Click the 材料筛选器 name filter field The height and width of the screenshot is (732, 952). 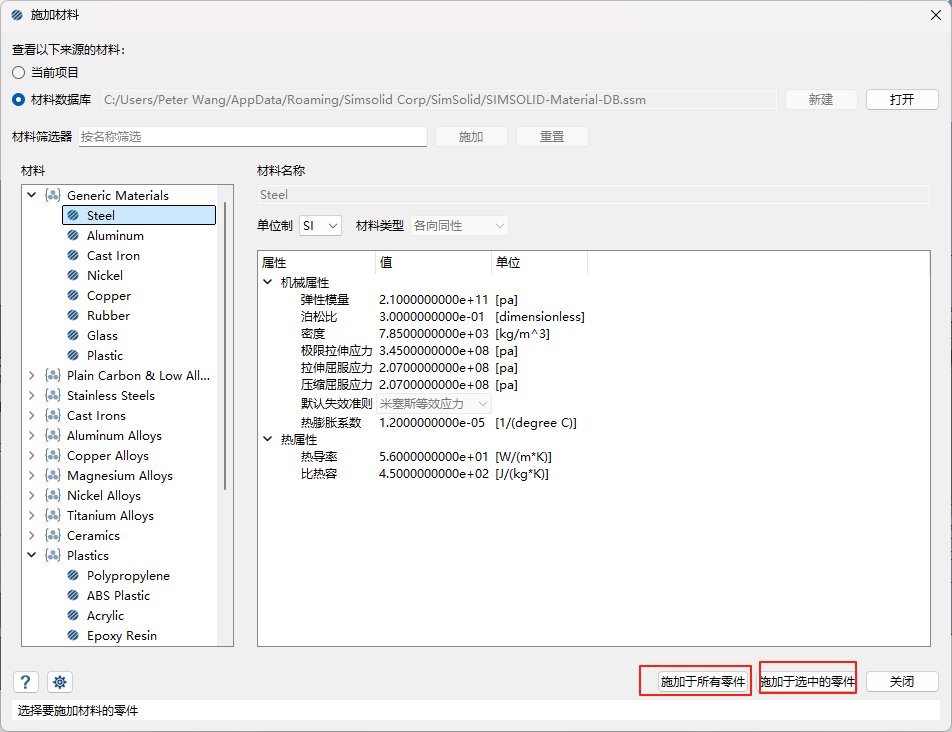[252, 137]
